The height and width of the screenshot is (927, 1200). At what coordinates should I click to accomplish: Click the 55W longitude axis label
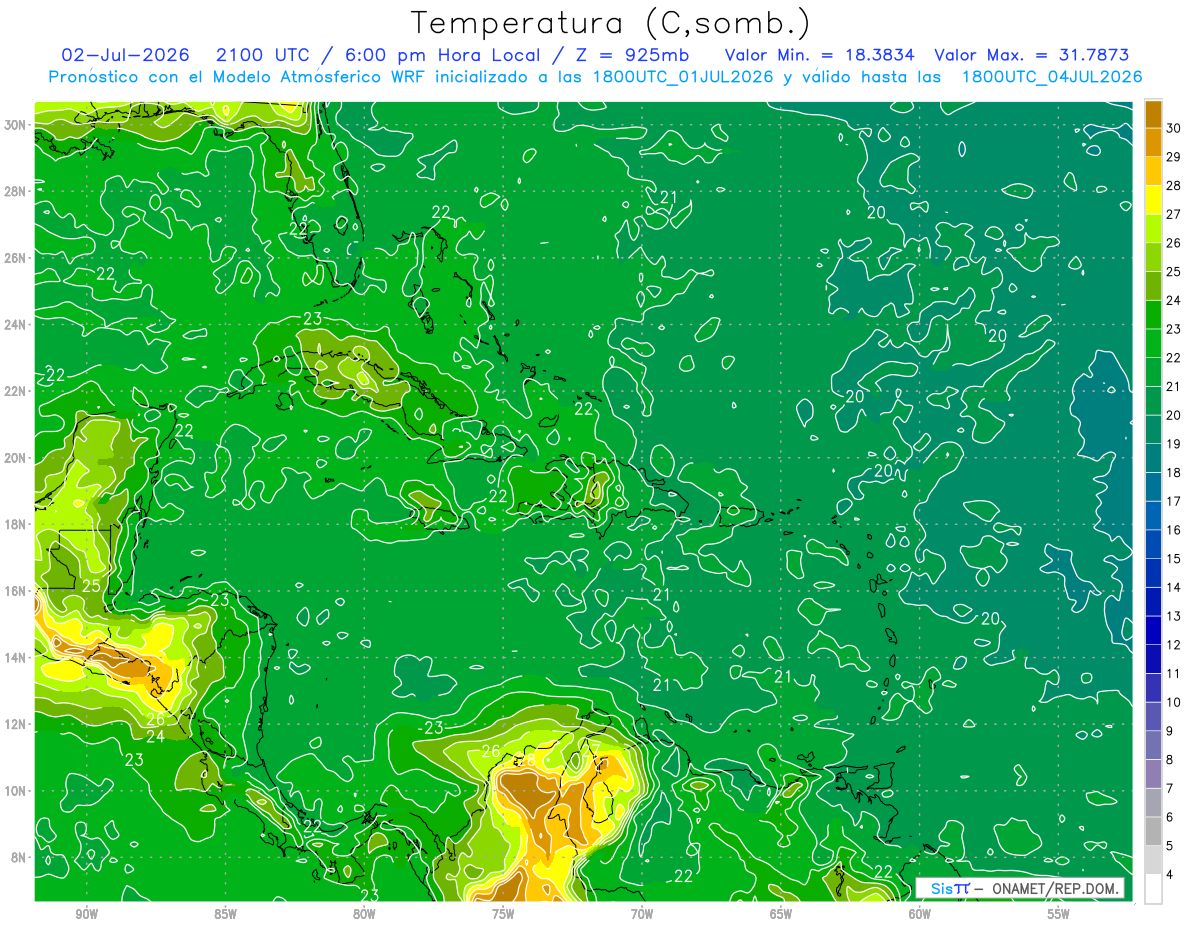point(1059,914)
